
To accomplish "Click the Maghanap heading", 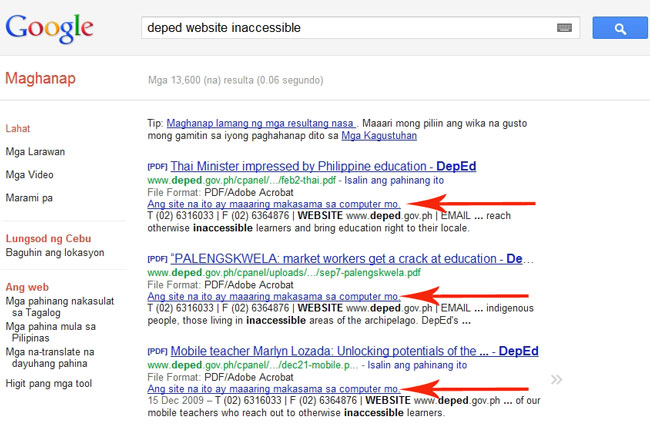I will [40, 78].
